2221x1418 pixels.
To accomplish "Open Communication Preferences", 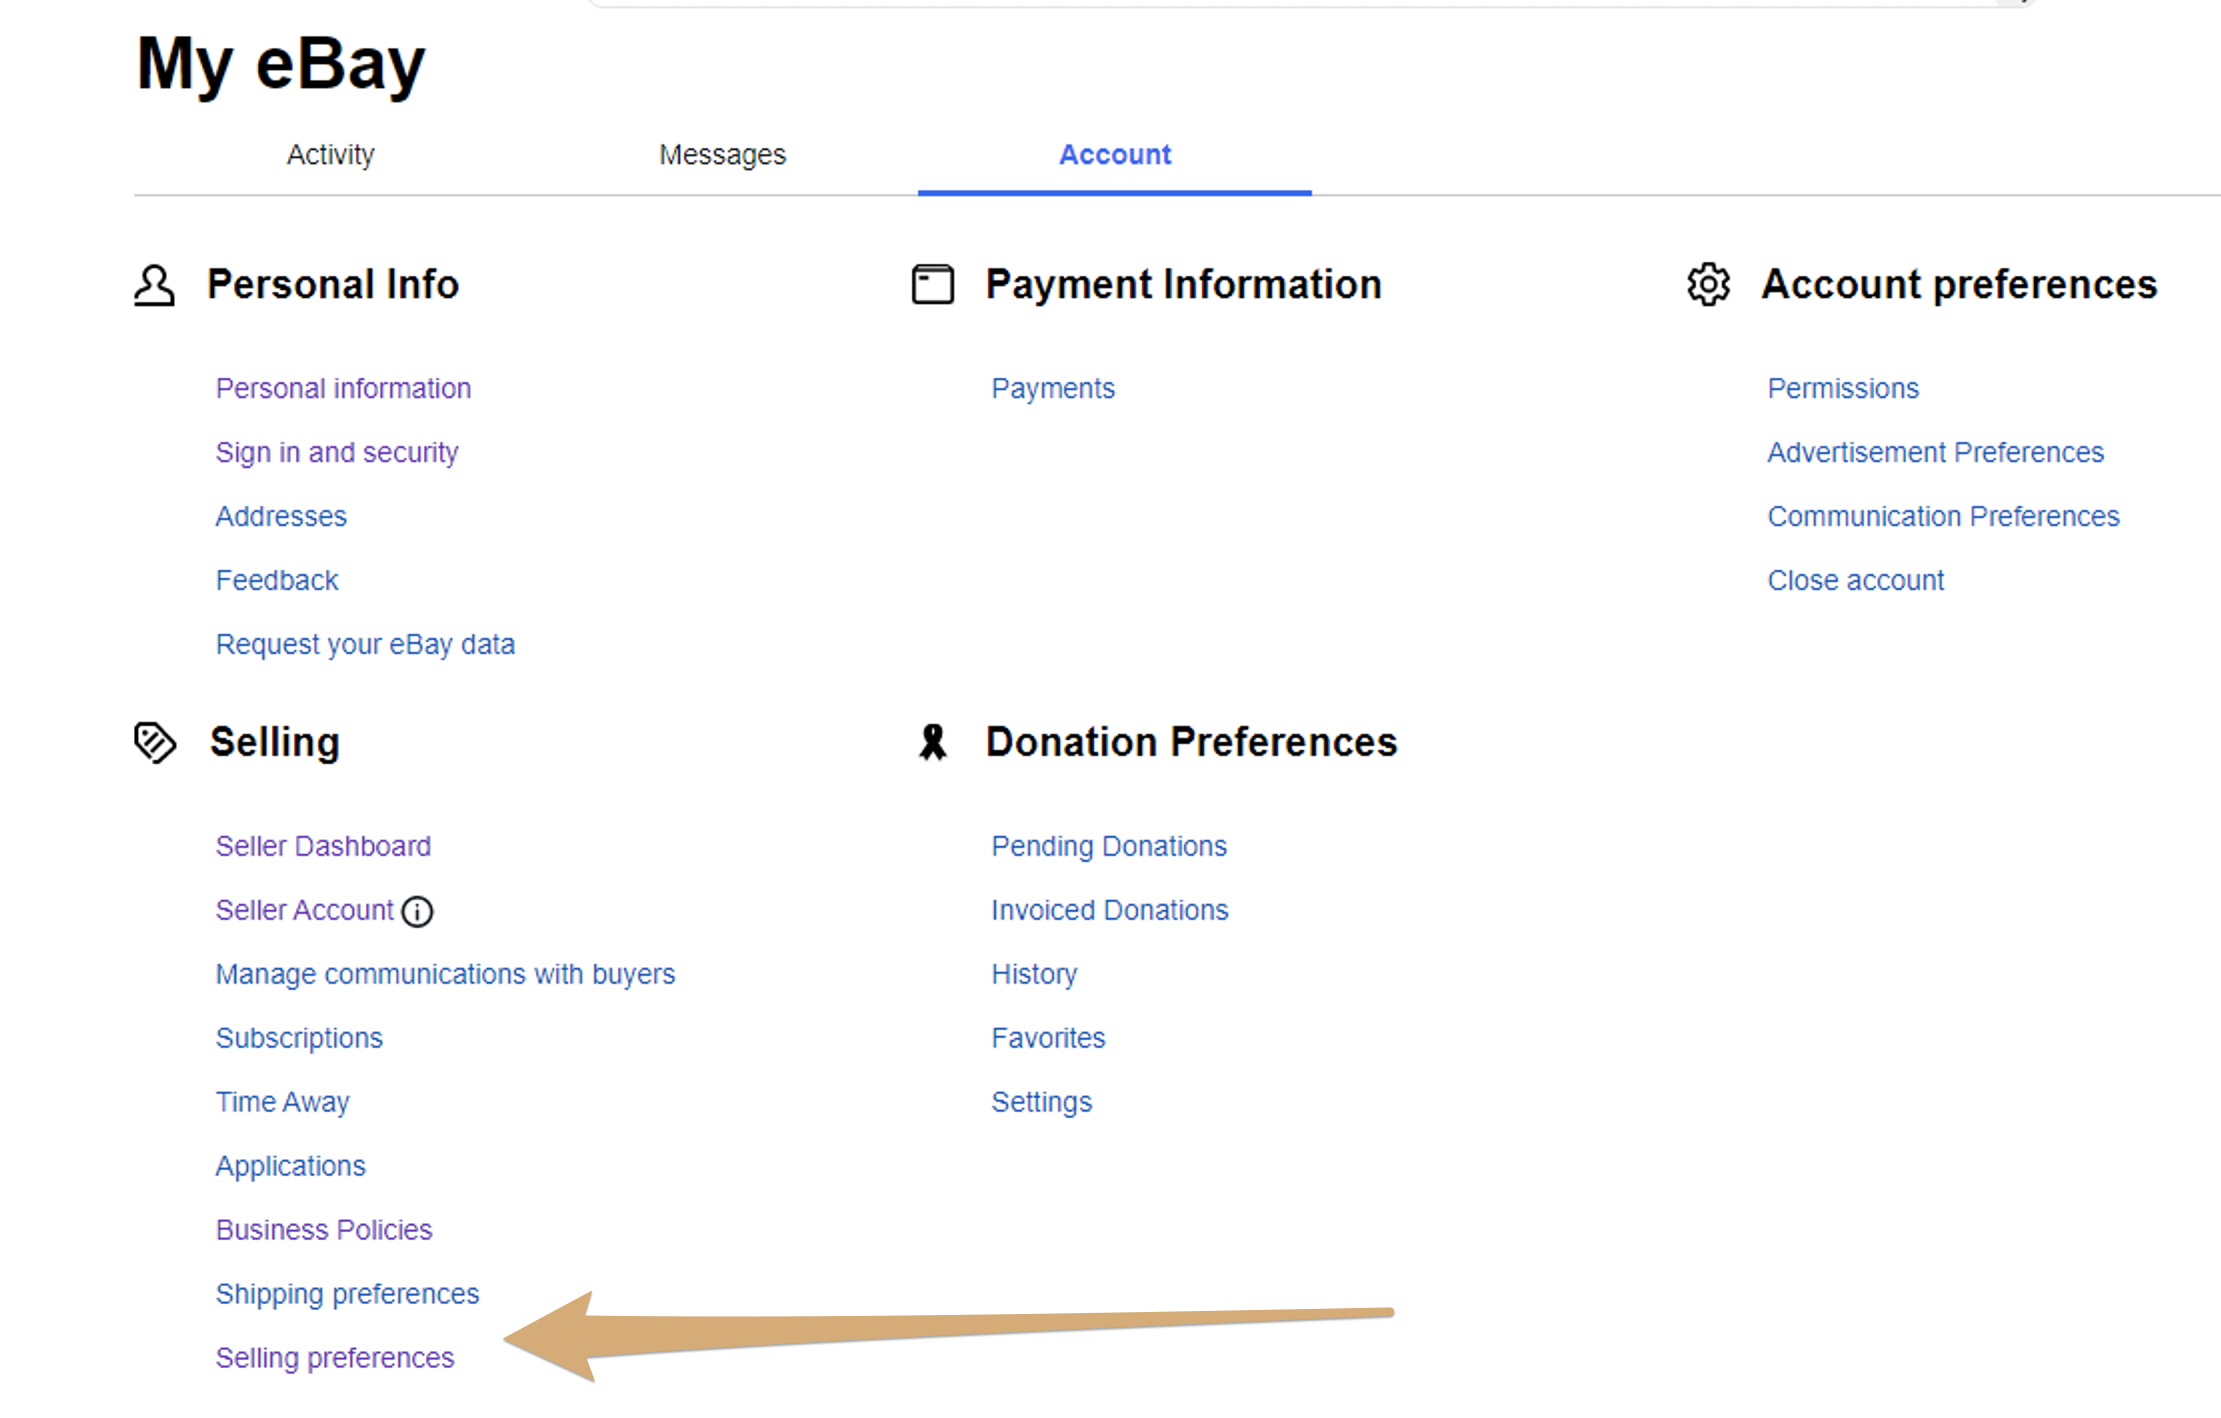I will [1943, 516].
